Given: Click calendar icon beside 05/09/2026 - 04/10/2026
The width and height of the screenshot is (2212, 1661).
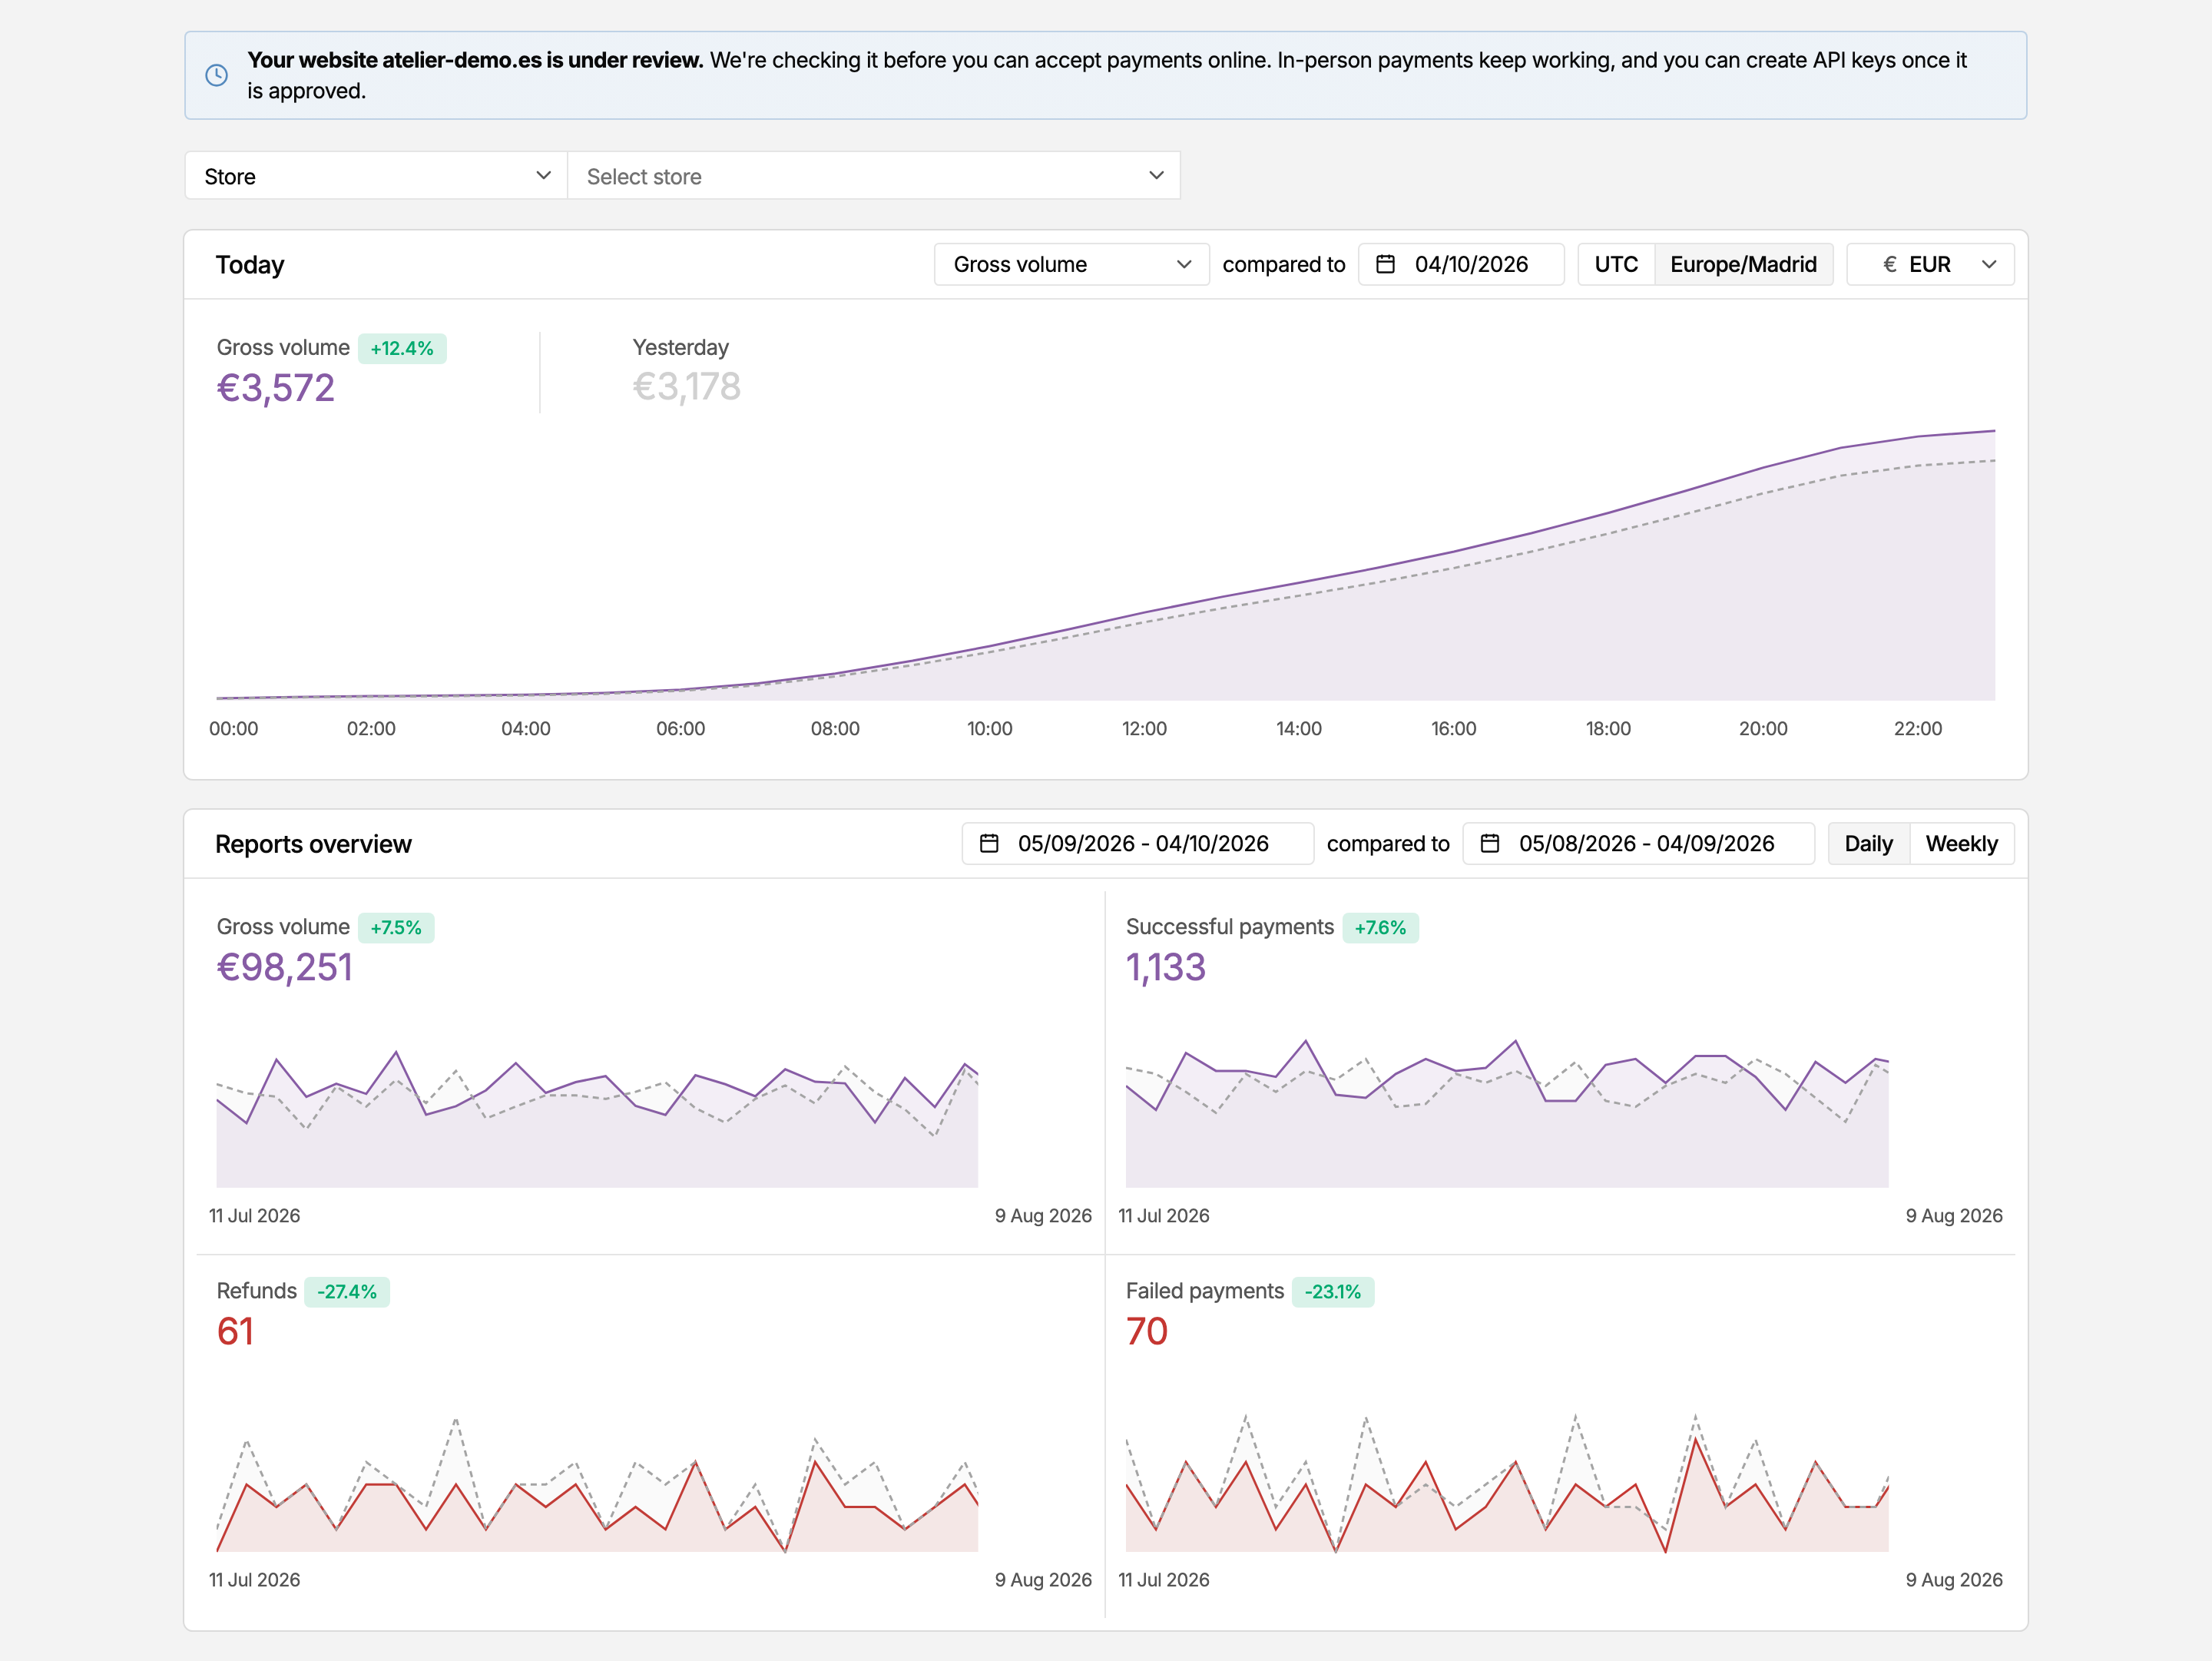Looking at the screenshot, I should [x=989, y=843].
